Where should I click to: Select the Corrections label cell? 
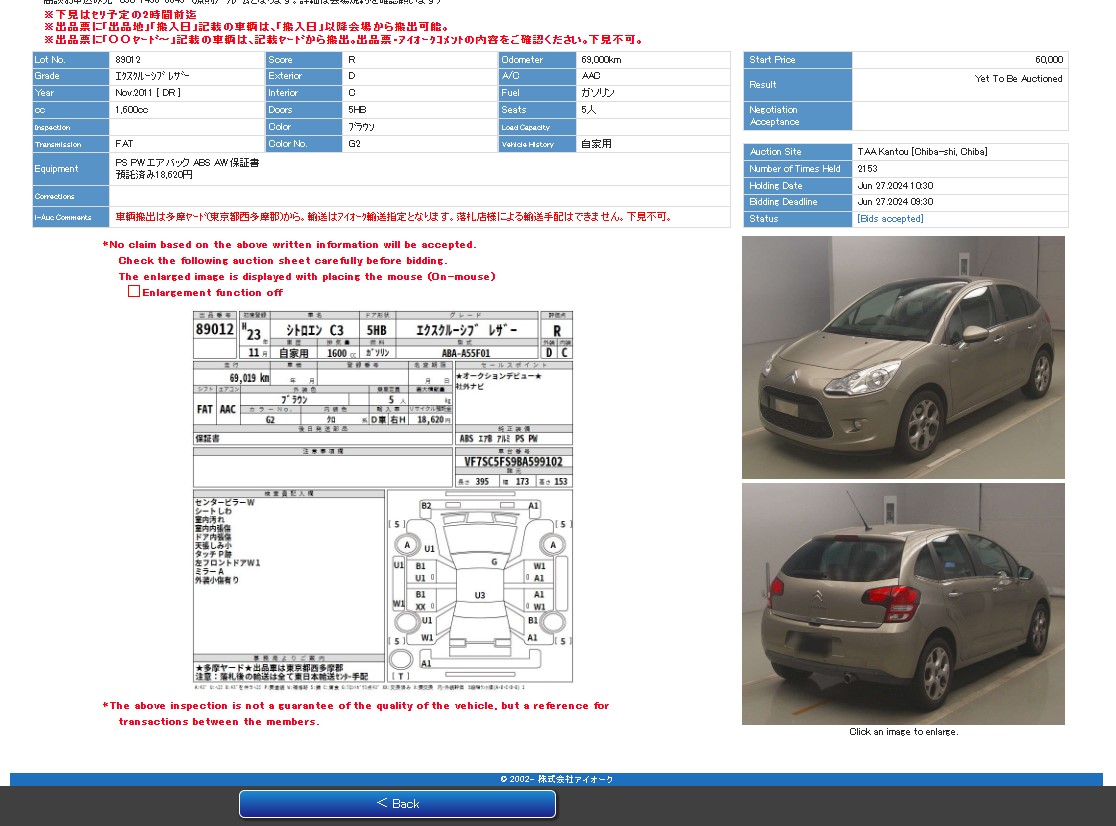click(x=71, y=196)
